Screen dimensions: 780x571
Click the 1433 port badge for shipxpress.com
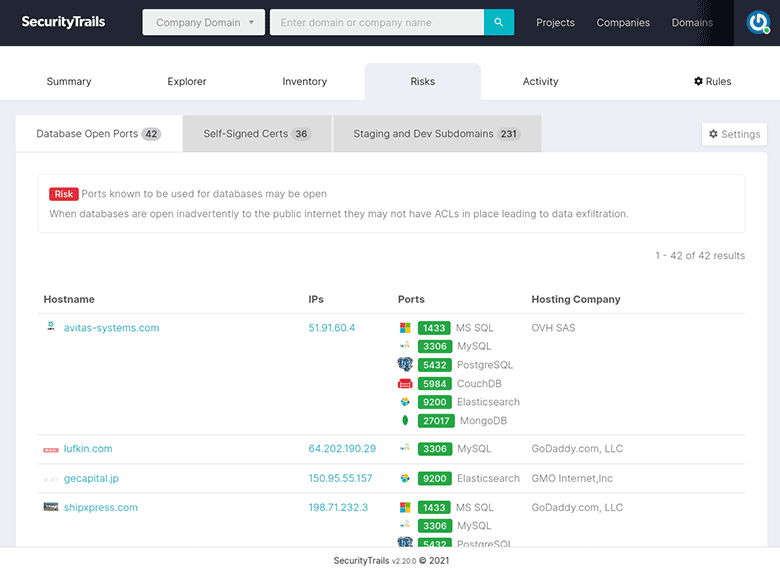tap(434, 507)
